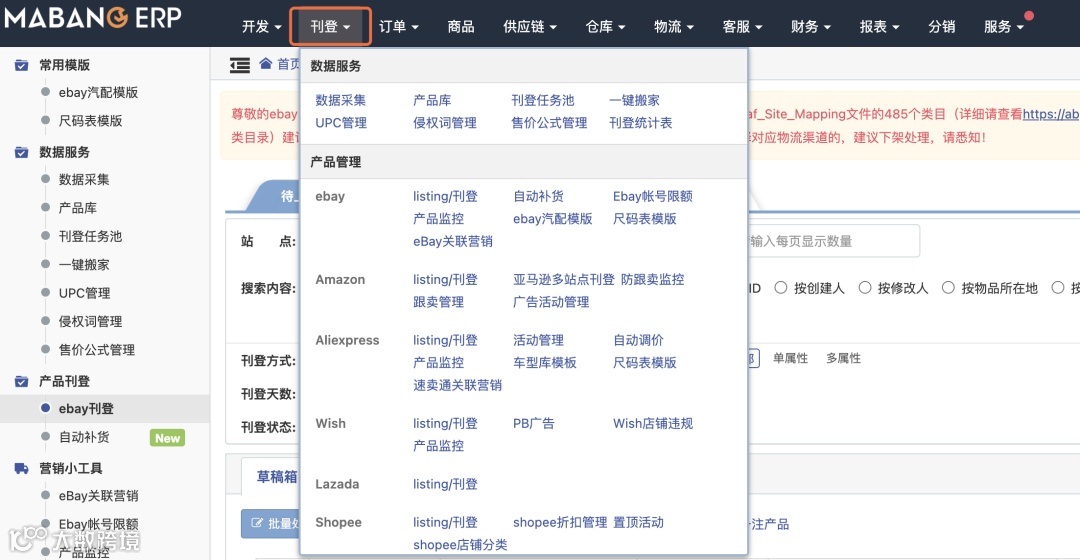Screen dimensions: 1080x560
Task: Open Shopee 置顶活动 link
Action: [638, 523]
